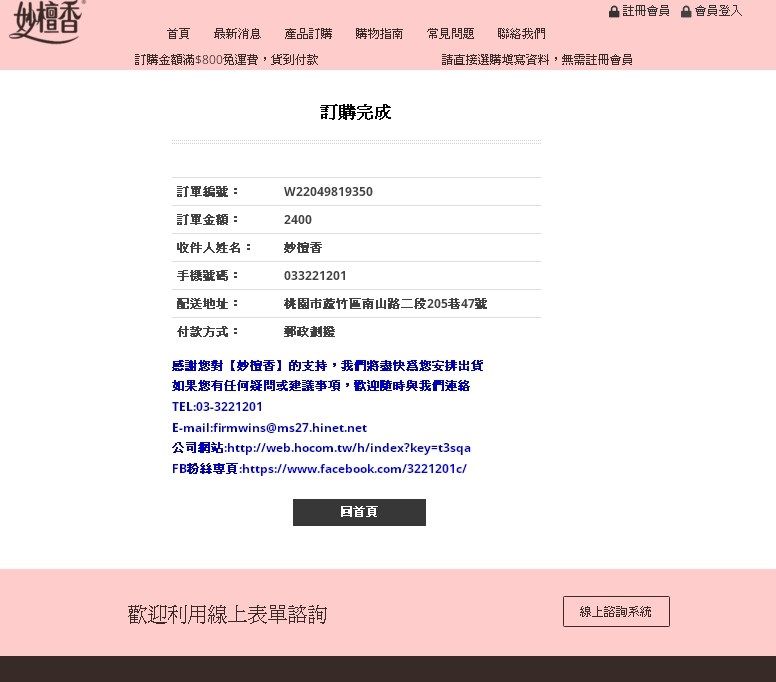This screenshot has width=776, height=682.
Task: Open the 聯絡我們 menu item
Action: tap(521, 34)
